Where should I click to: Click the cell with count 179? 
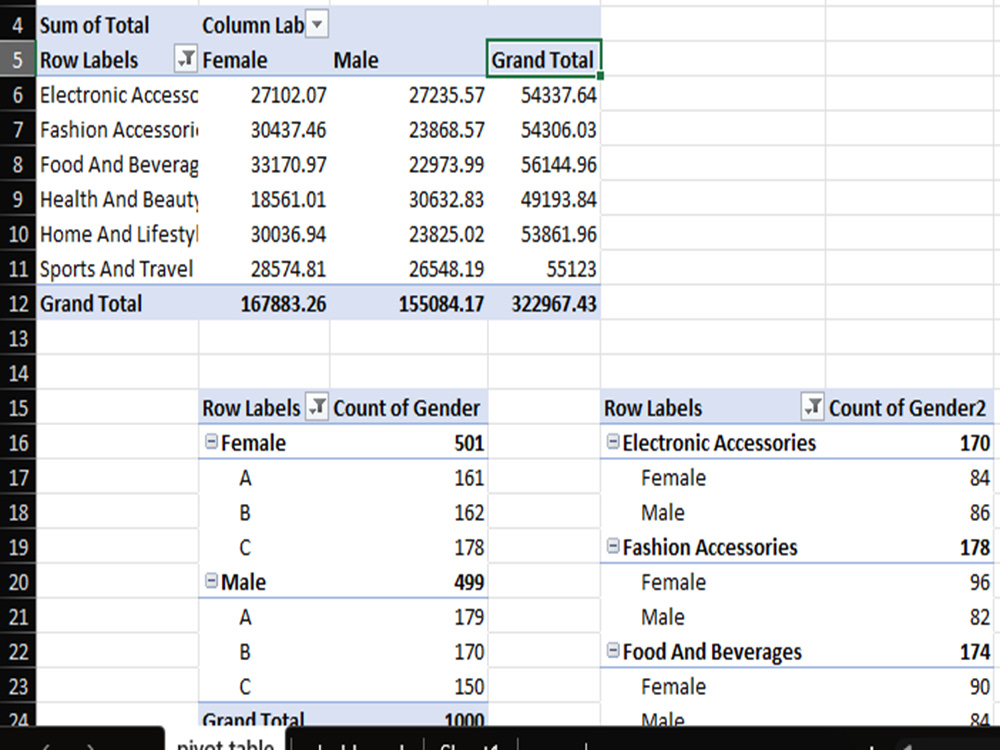click(409, 617)
